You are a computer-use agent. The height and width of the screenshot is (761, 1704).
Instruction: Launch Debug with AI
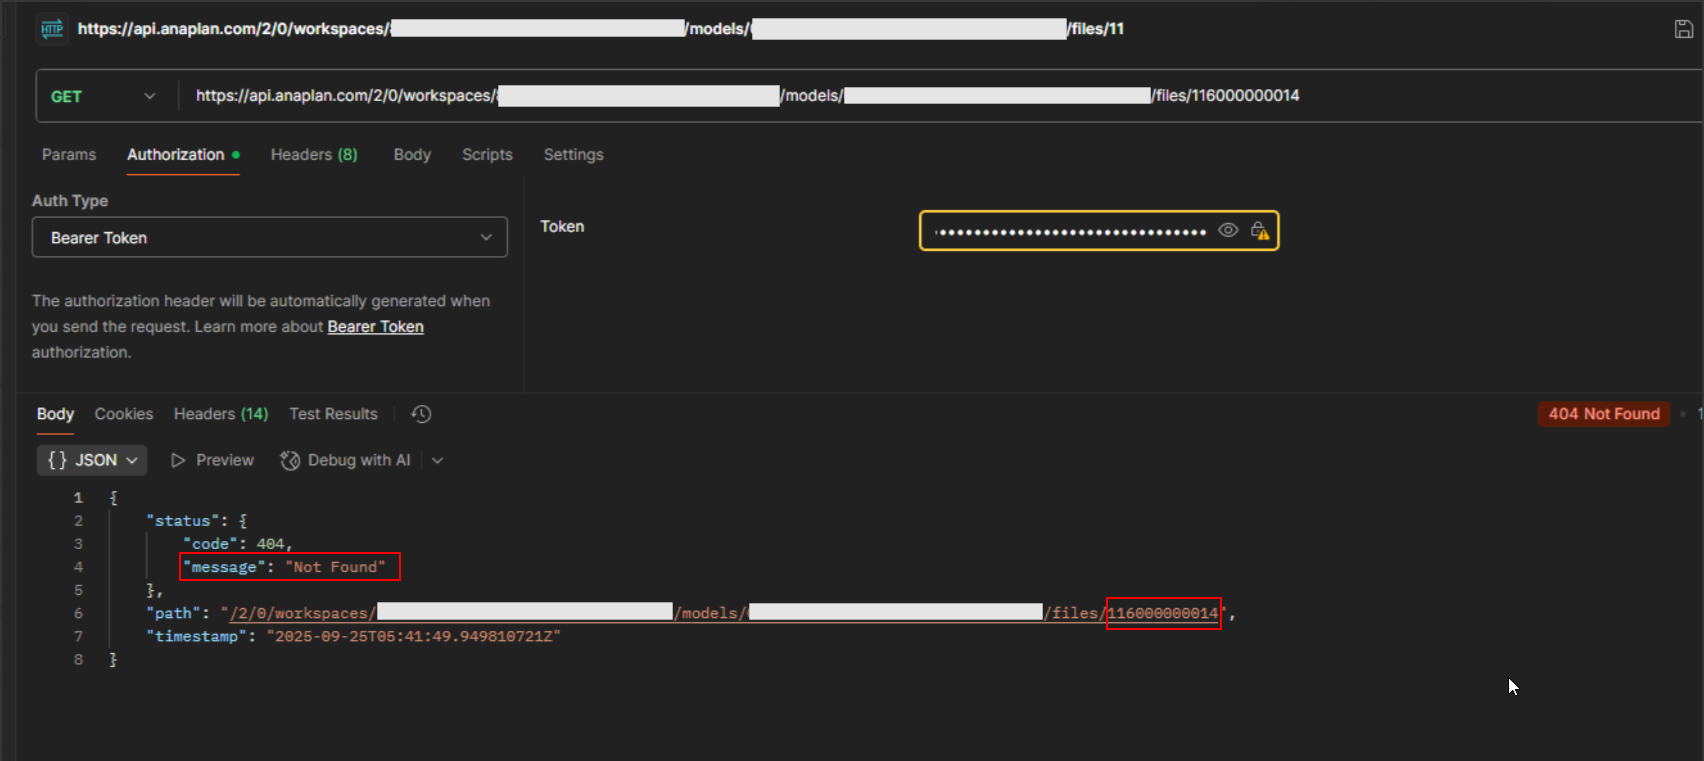coord(346,460)
